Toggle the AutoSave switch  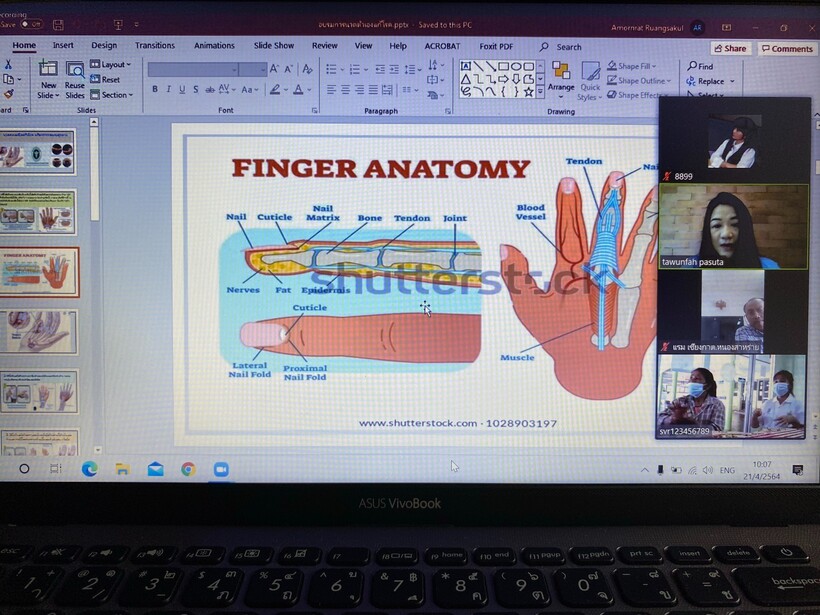pos(30,24)
